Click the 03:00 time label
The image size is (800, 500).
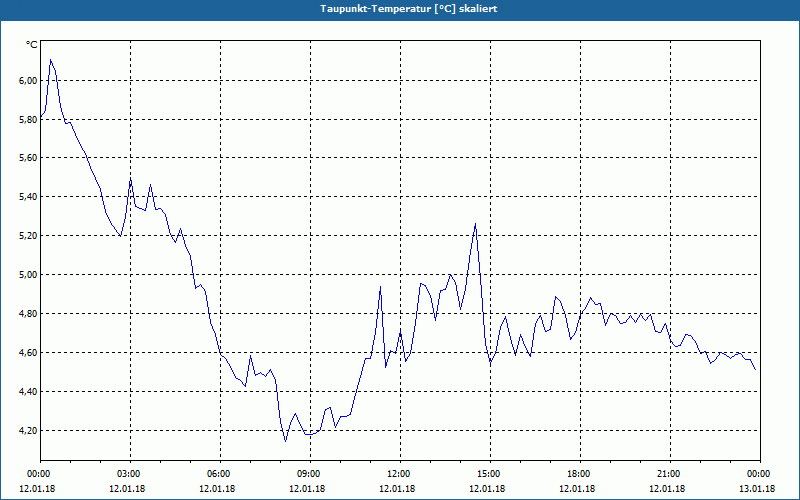point(130,474)
